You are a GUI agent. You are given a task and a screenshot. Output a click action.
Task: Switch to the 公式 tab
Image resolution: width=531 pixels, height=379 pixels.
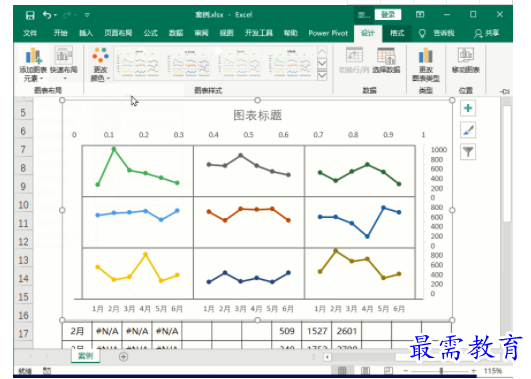[x=150, y=33]
